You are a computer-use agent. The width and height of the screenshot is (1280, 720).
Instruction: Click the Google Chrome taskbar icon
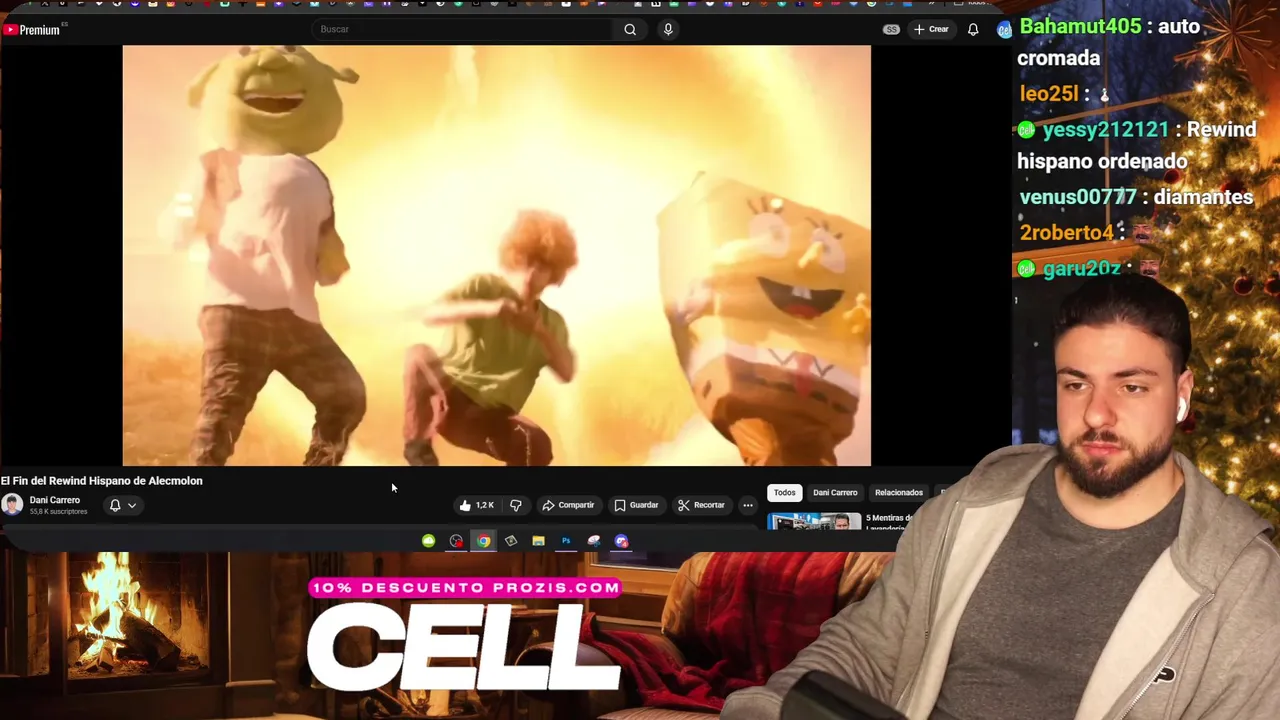pyautogui.click(x=484, y=541)
